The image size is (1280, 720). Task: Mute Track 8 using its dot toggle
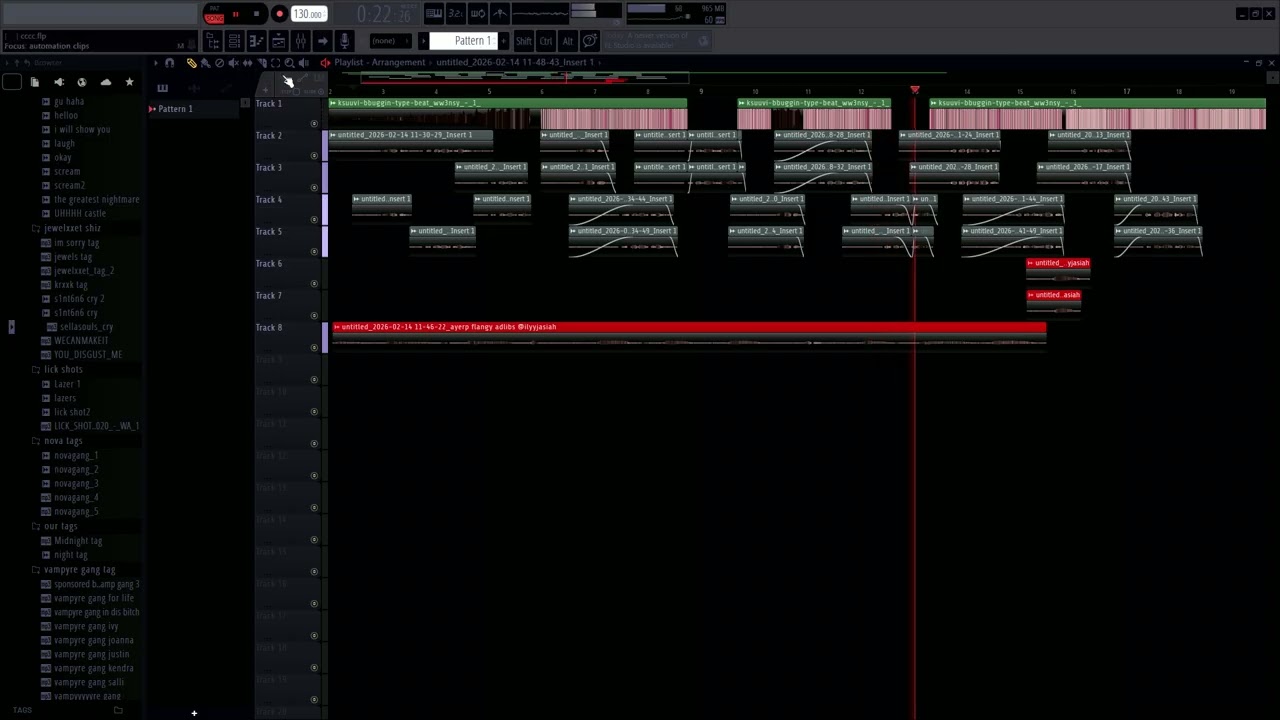[314, 348]
